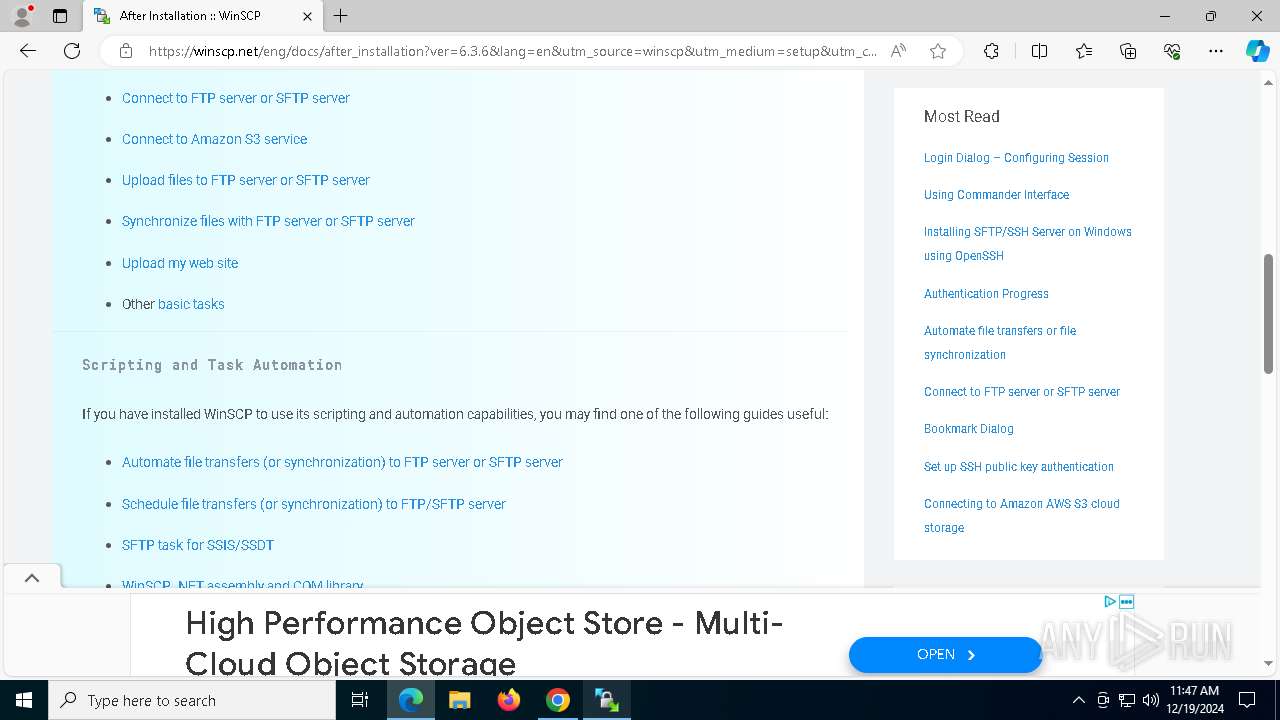Viewport: 1280px width, 720px height.
Task: Open File Explorer from taskbar
Action: (460, 700)
